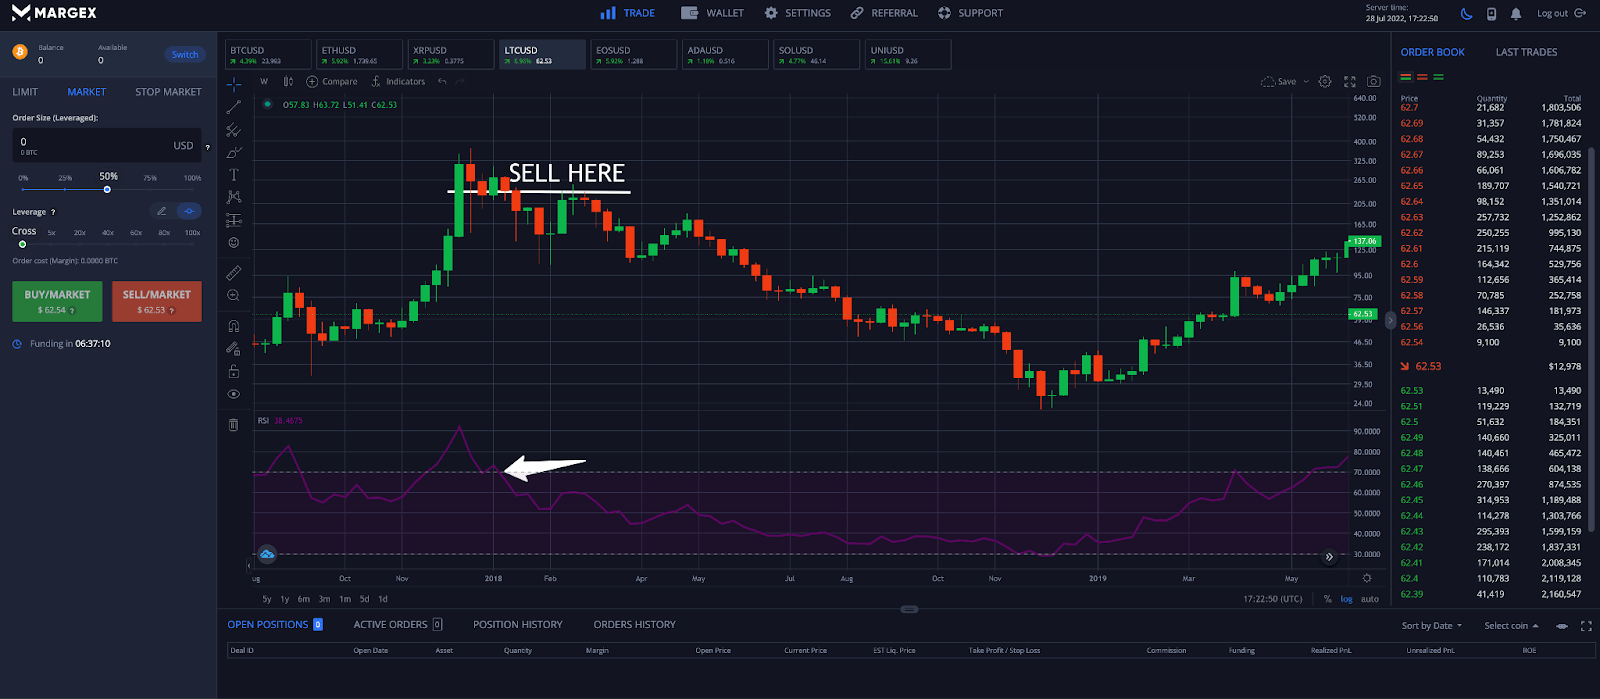Enter fullscreen chart mode
The height and width of the screenshot is (699, 1600).
point(1349,82)
